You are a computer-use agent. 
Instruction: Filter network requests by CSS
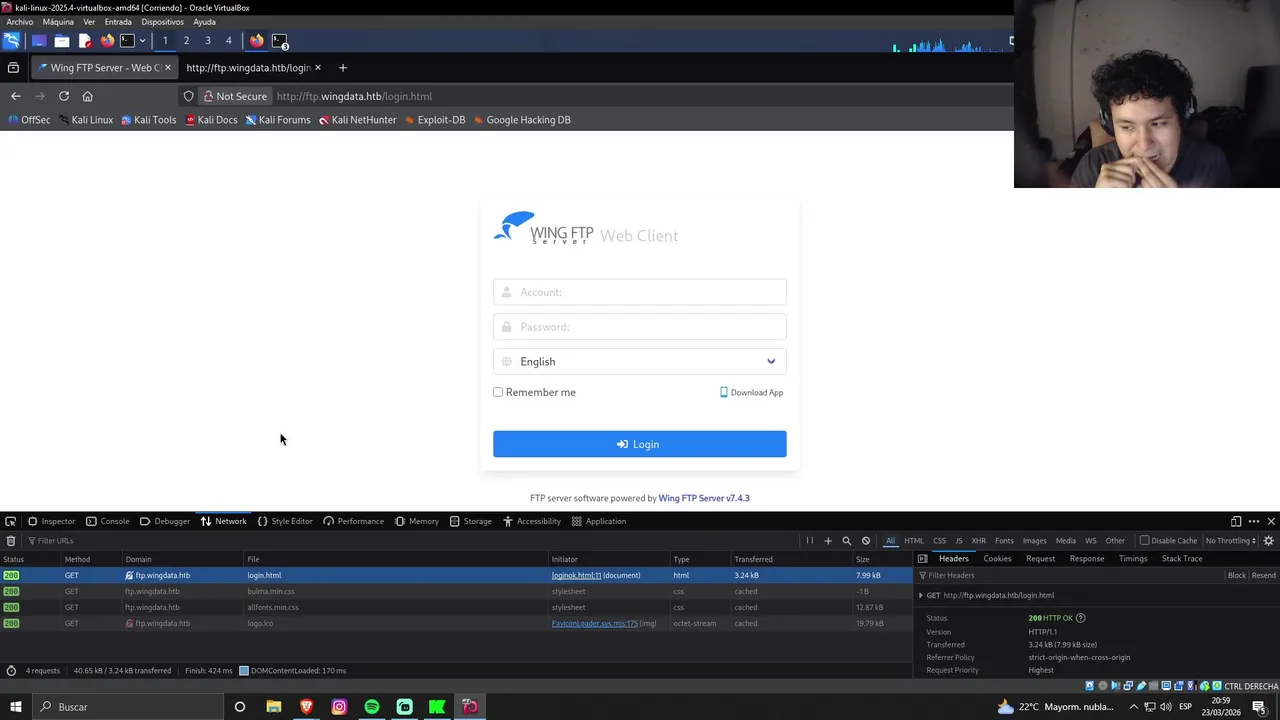point(939,541)
